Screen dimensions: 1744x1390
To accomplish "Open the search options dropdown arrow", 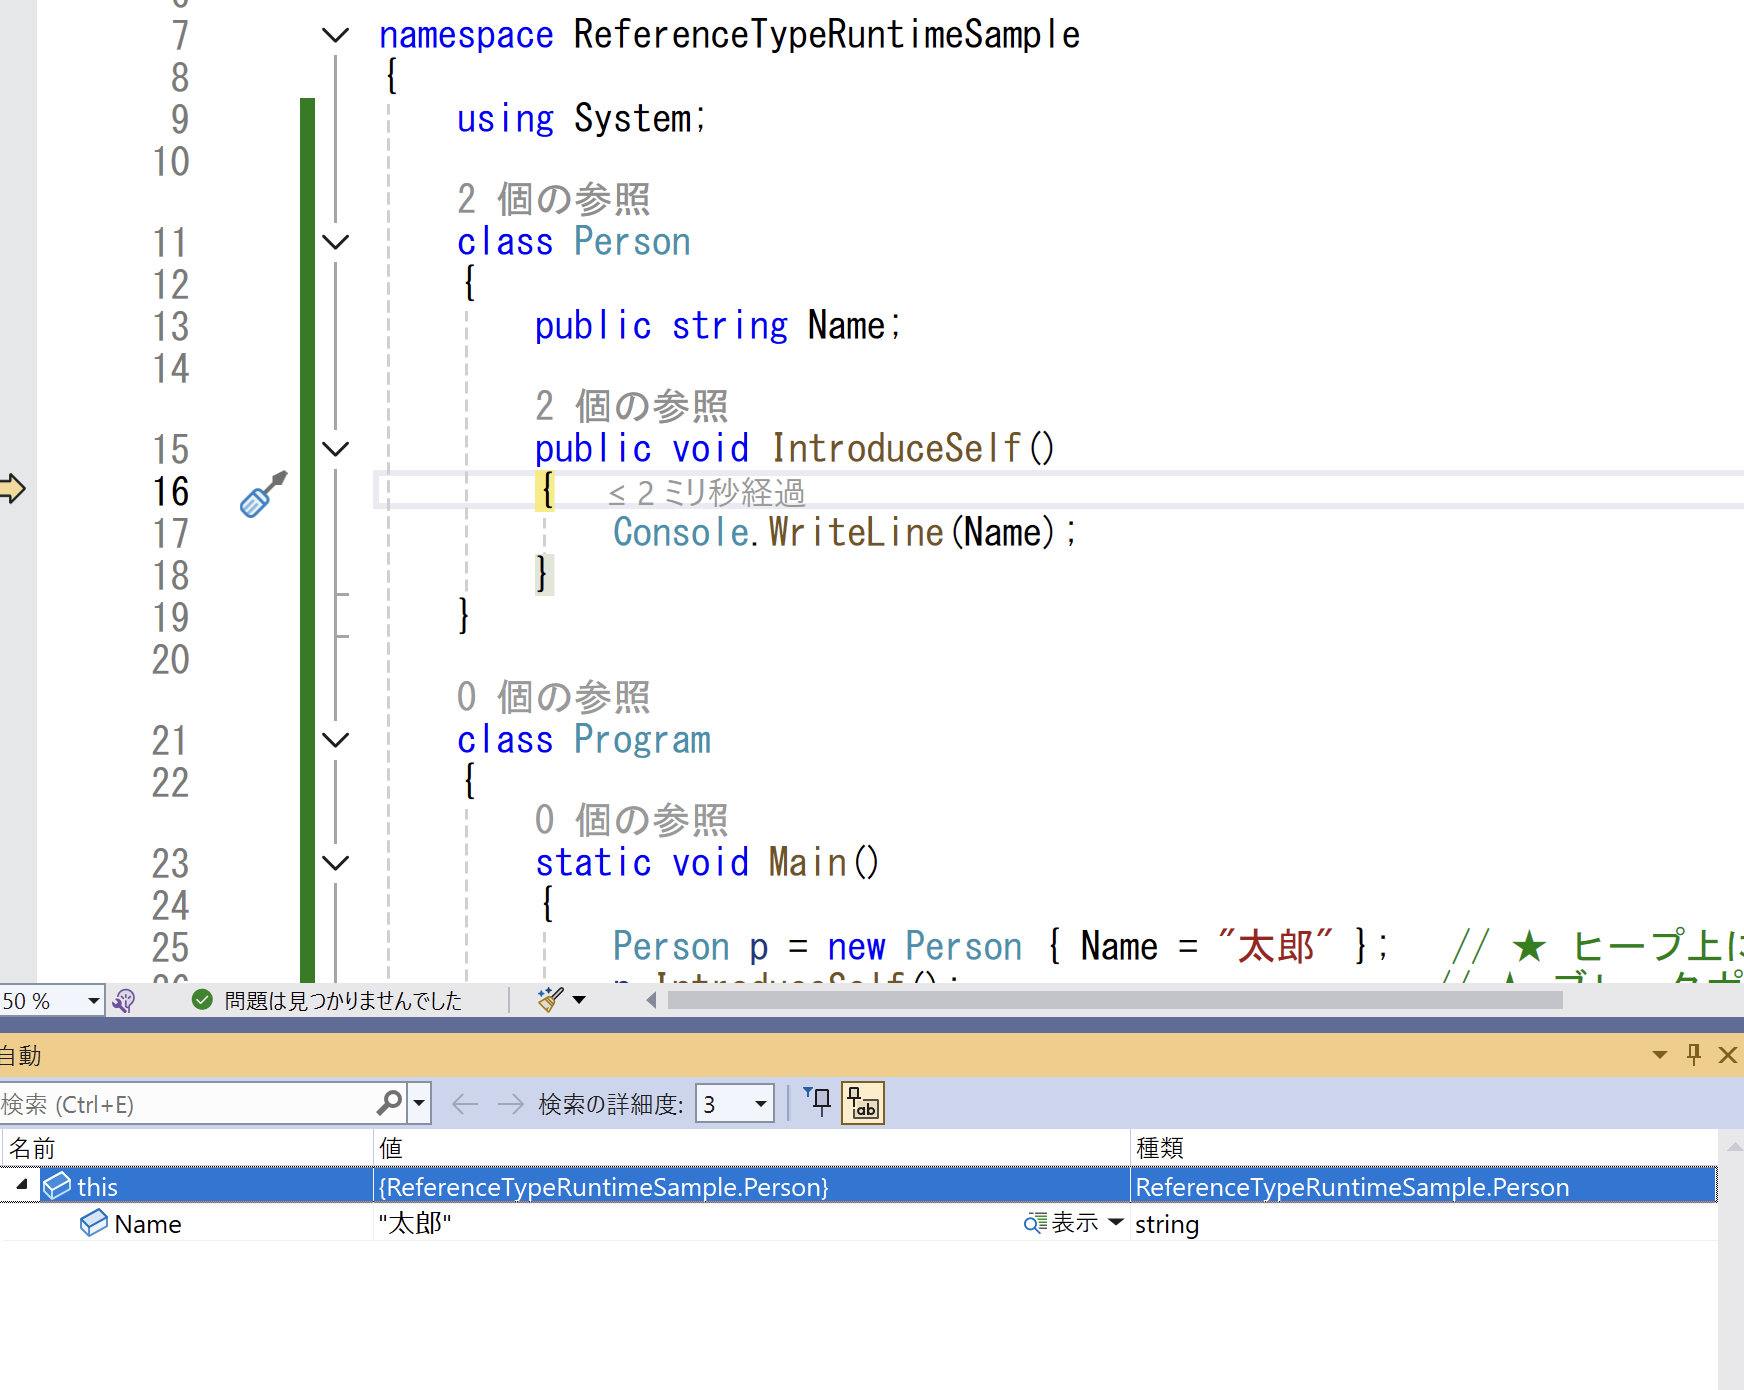I will point(419,1104).
